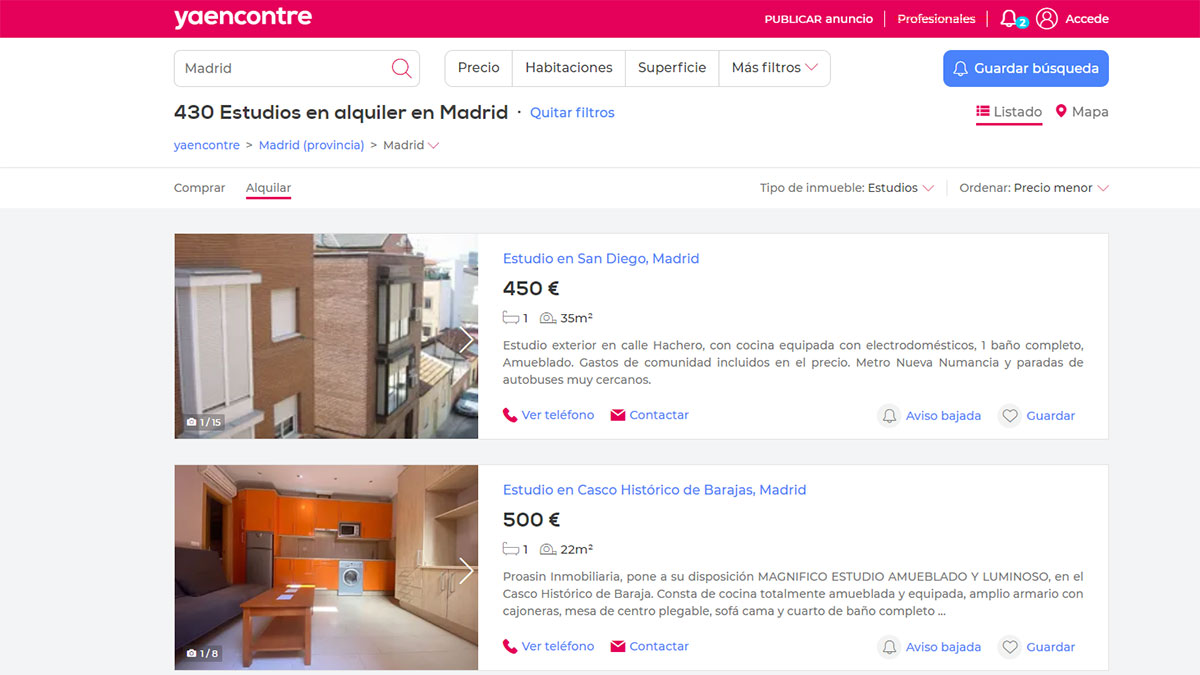Open Ordenar Precio menor dropdown
The image size is (1200, 675).
(x=1034, y=188)
